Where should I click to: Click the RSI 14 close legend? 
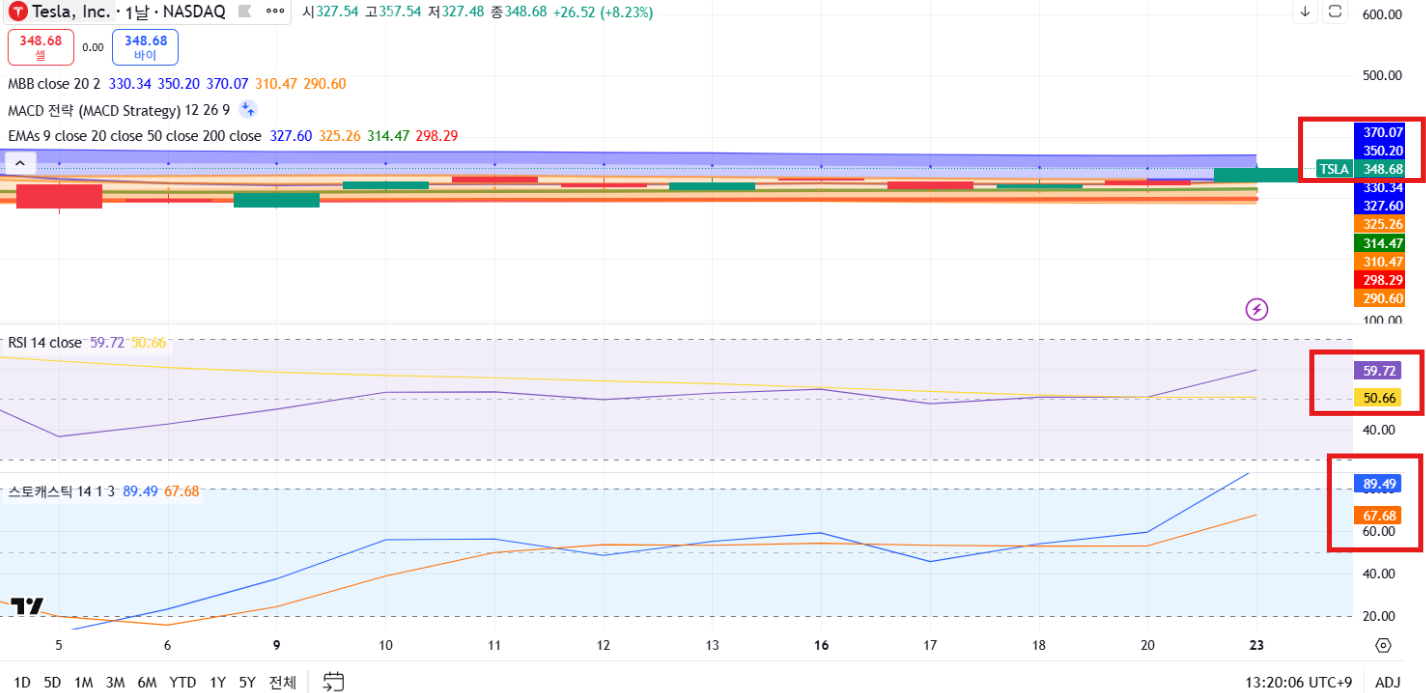[x=45, y=343]
